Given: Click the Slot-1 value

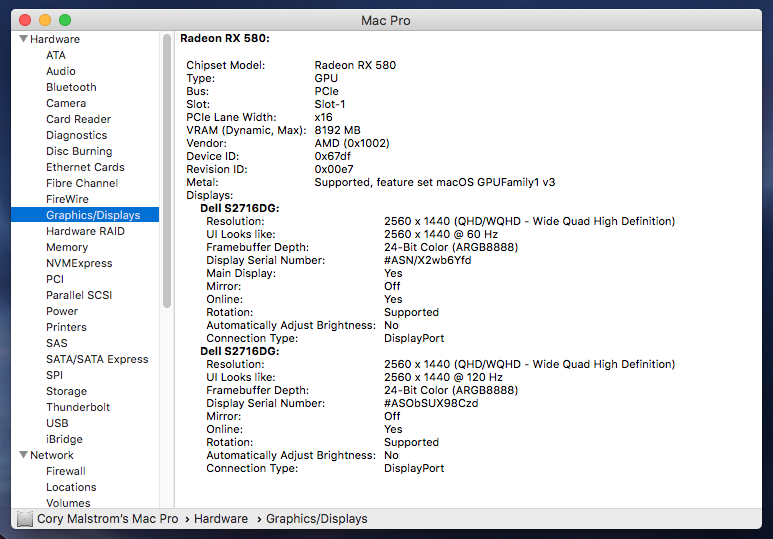Looking at the screenshot, I should (x=330, y=104).
